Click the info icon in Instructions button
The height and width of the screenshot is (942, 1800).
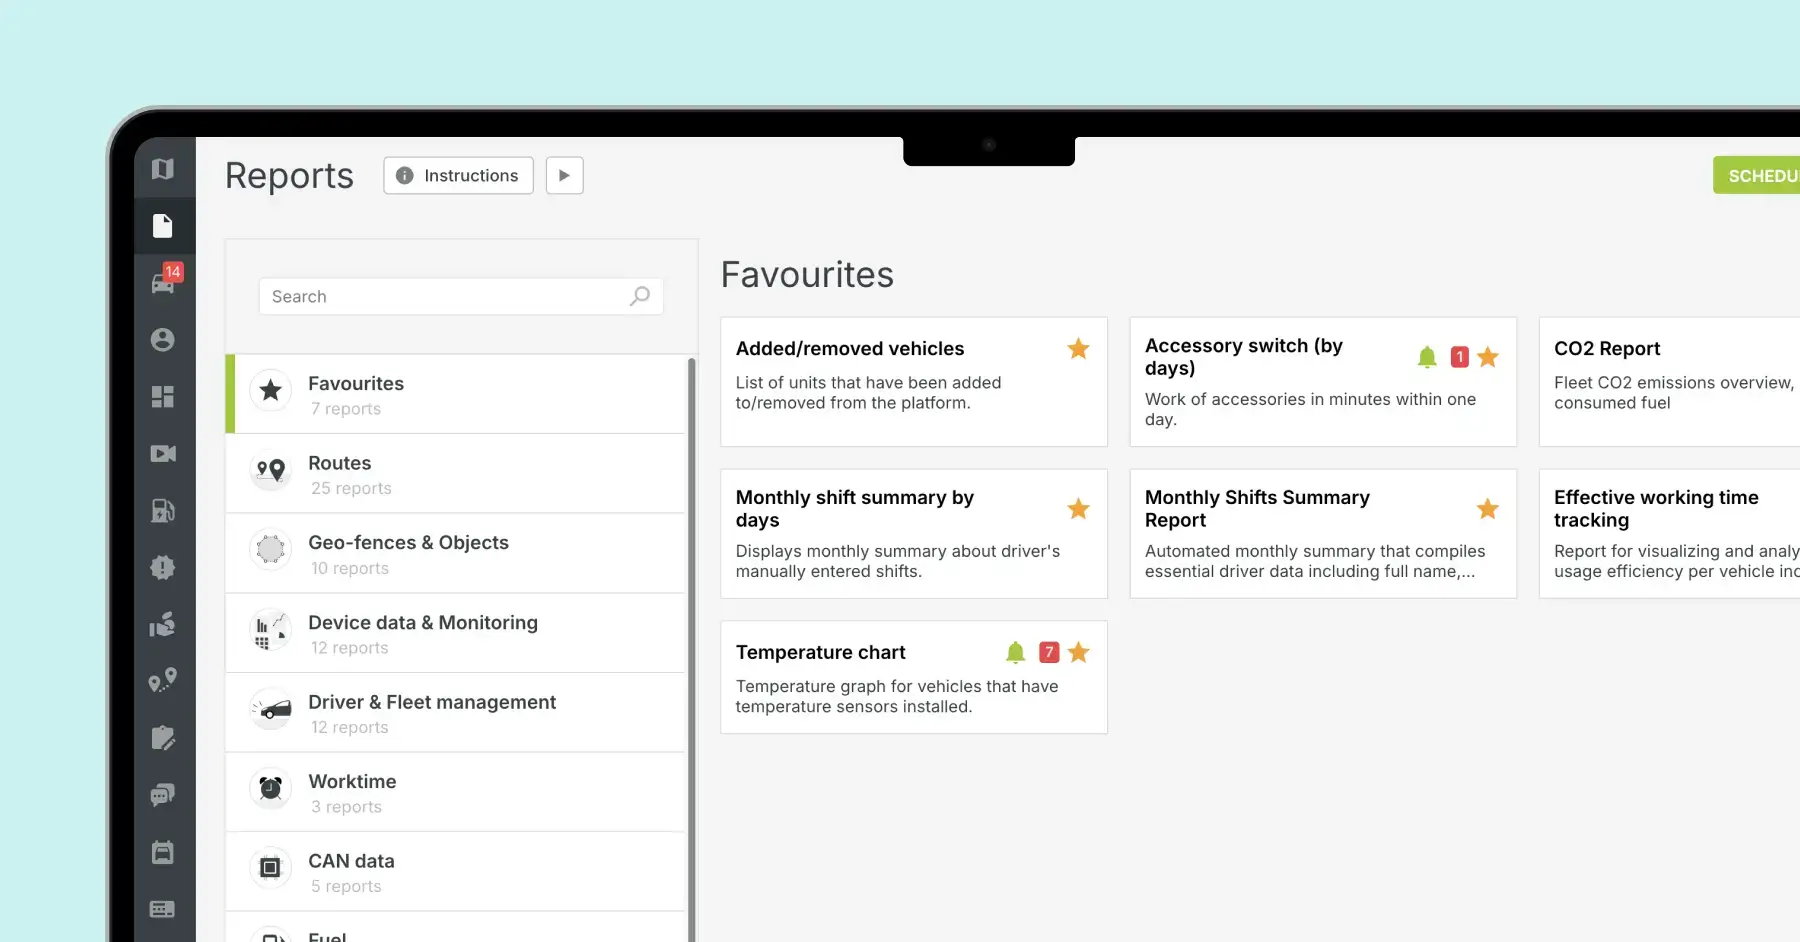point(405,176)
